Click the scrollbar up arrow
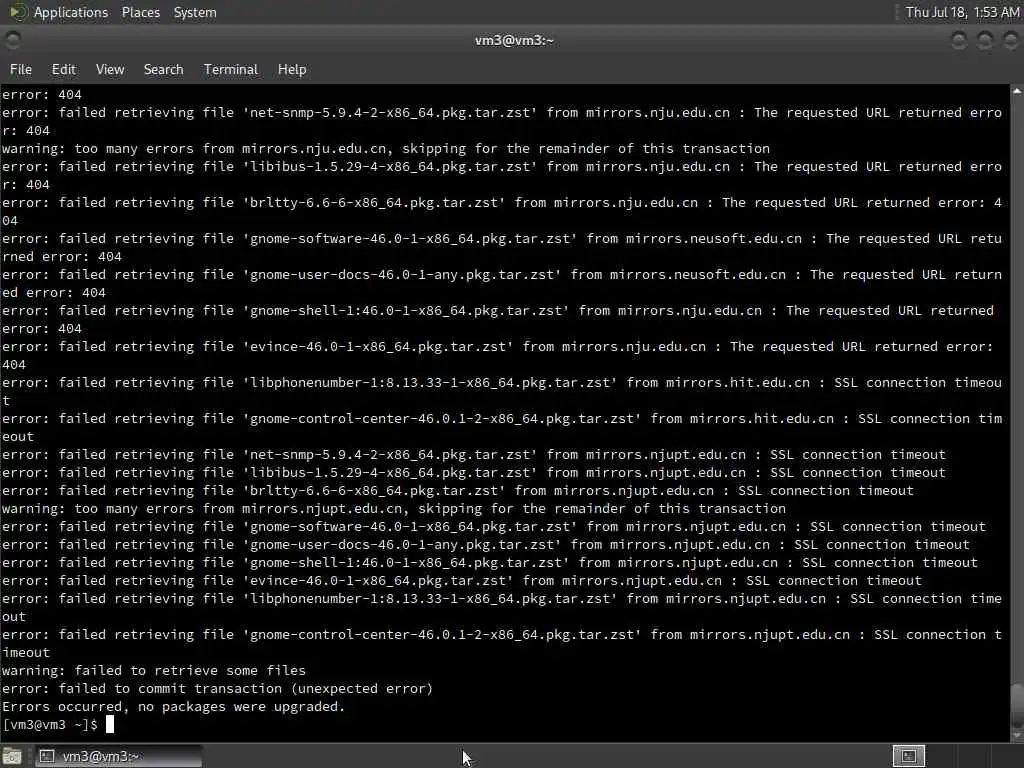1024x768 pixels. click(x=1017, y=91)
